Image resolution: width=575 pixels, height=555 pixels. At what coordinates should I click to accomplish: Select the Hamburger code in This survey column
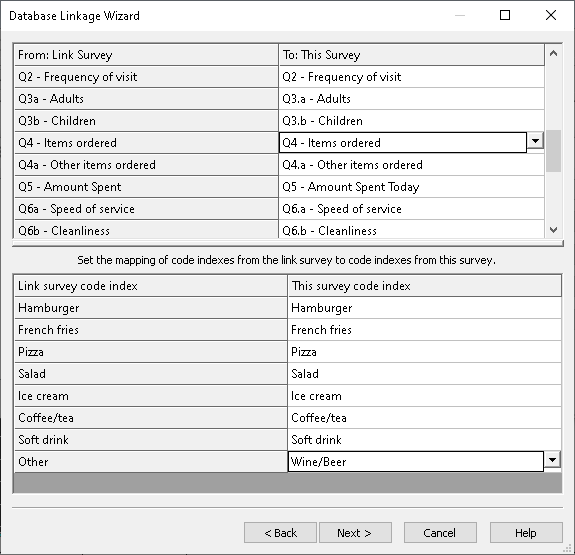pos(425,308)
